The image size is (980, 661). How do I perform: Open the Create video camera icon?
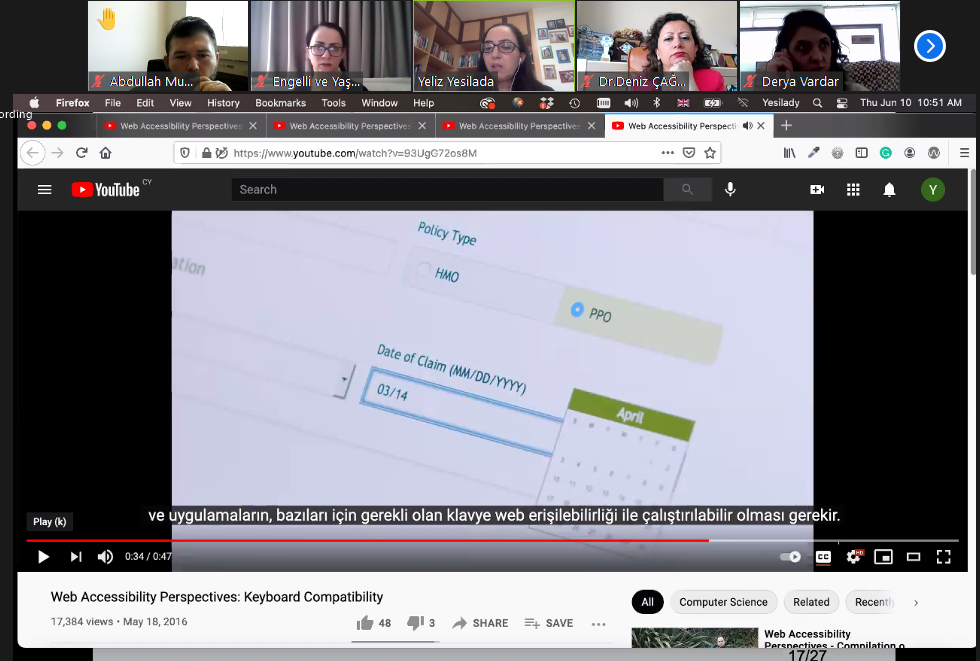(x=817, y=189)
